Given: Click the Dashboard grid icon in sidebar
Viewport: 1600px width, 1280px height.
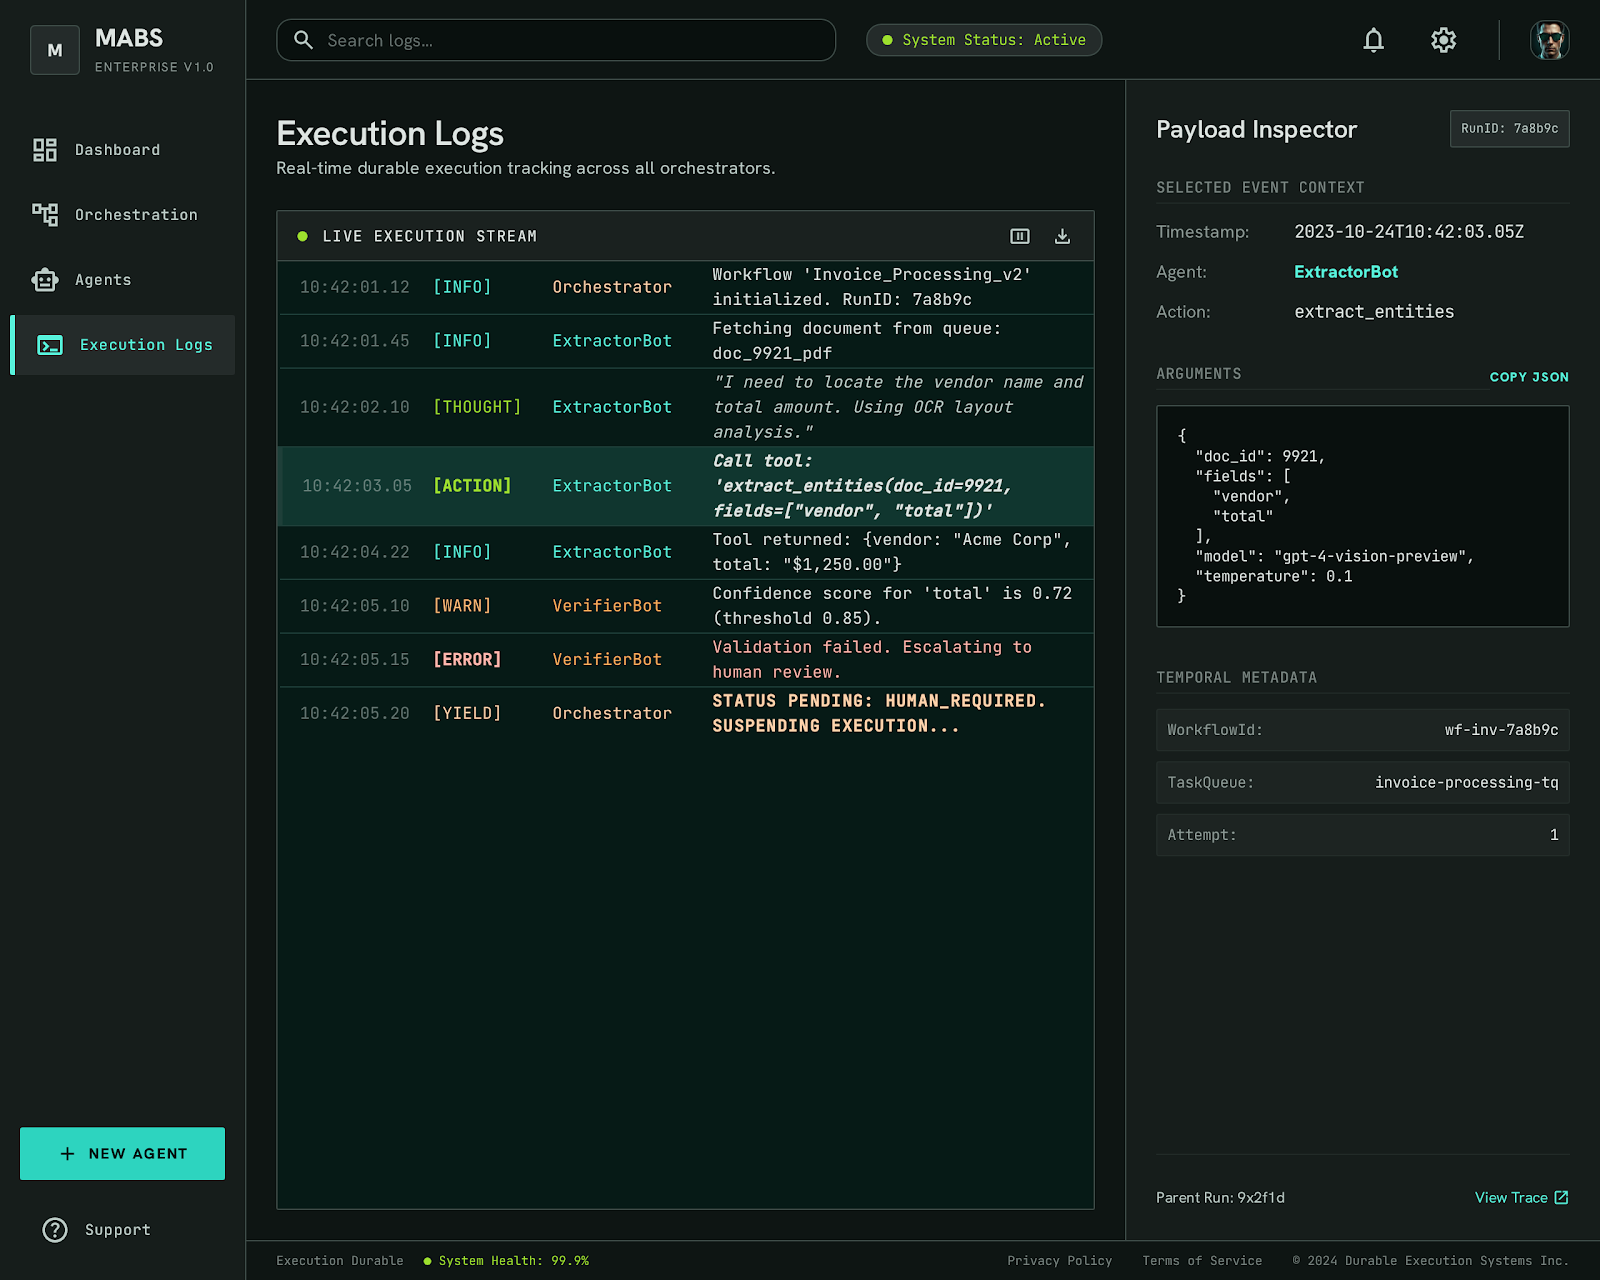Looking at the screenshot, I should (45, 150).
